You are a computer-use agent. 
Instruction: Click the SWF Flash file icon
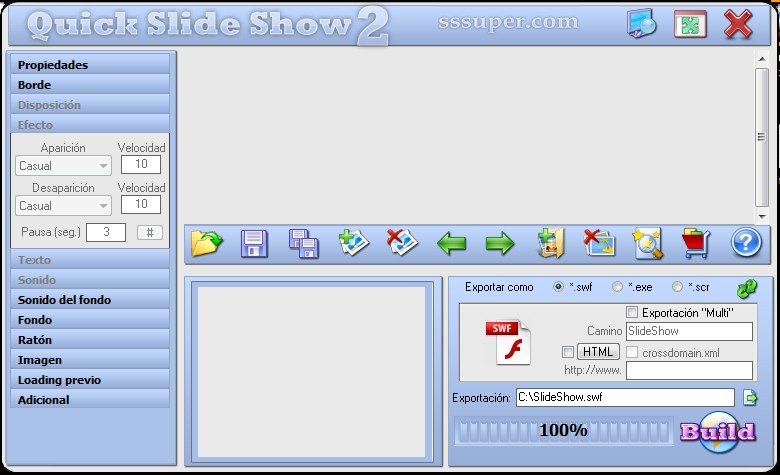coord(508,342)
